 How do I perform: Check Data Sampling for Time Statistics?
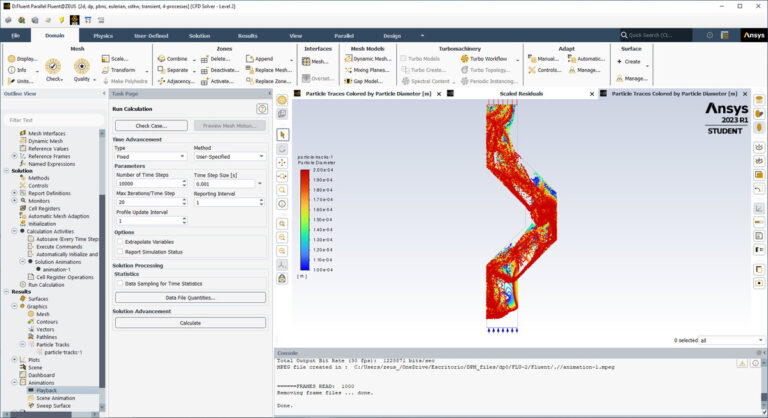[120, 284]
